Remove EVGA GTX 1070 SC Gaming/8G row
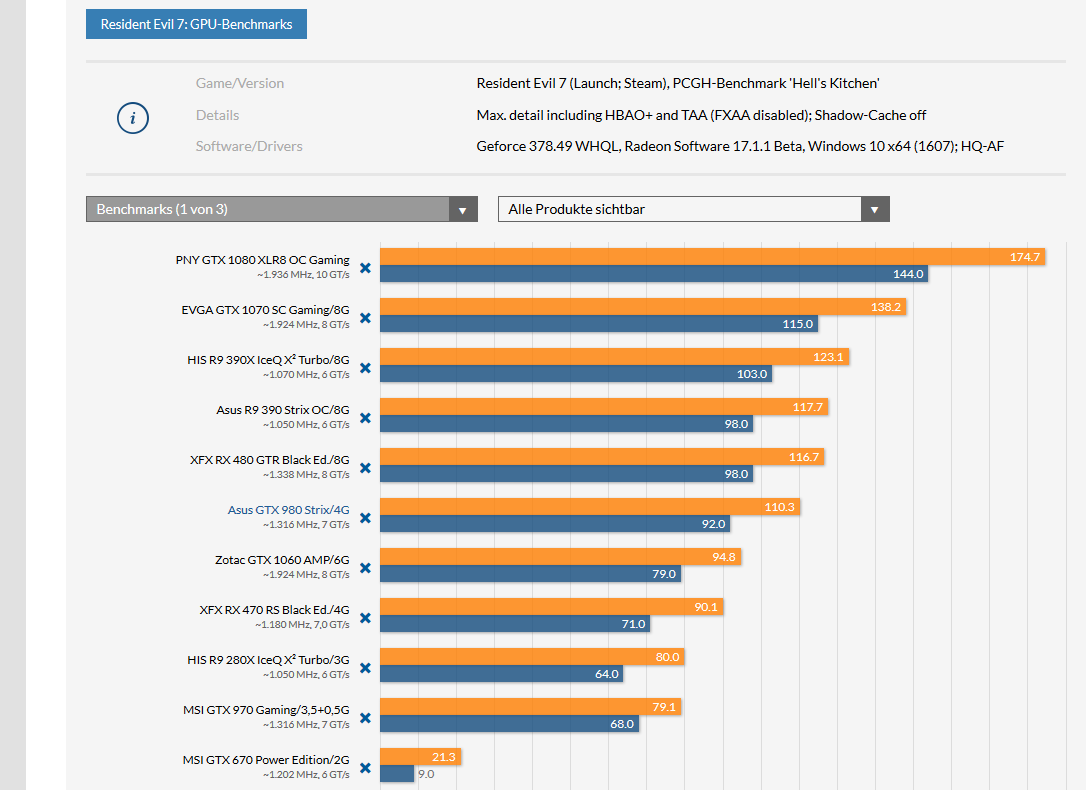The width and height of the screenshot is (1087, 790). click(365, 317)
